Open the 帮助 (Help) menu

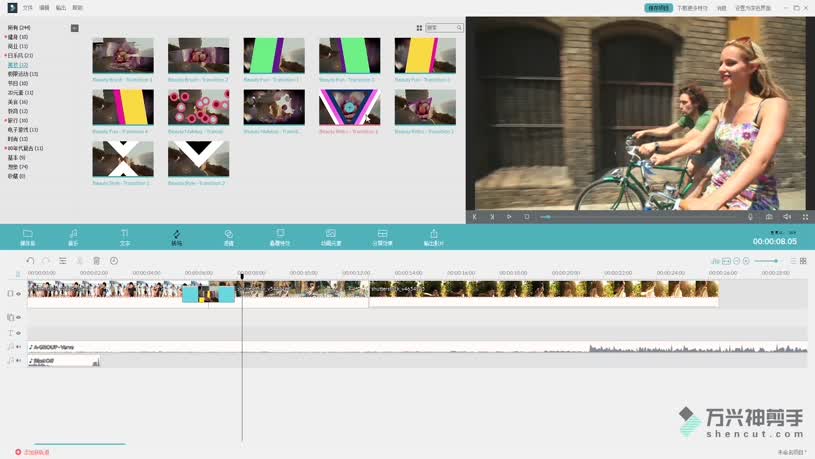78,8
